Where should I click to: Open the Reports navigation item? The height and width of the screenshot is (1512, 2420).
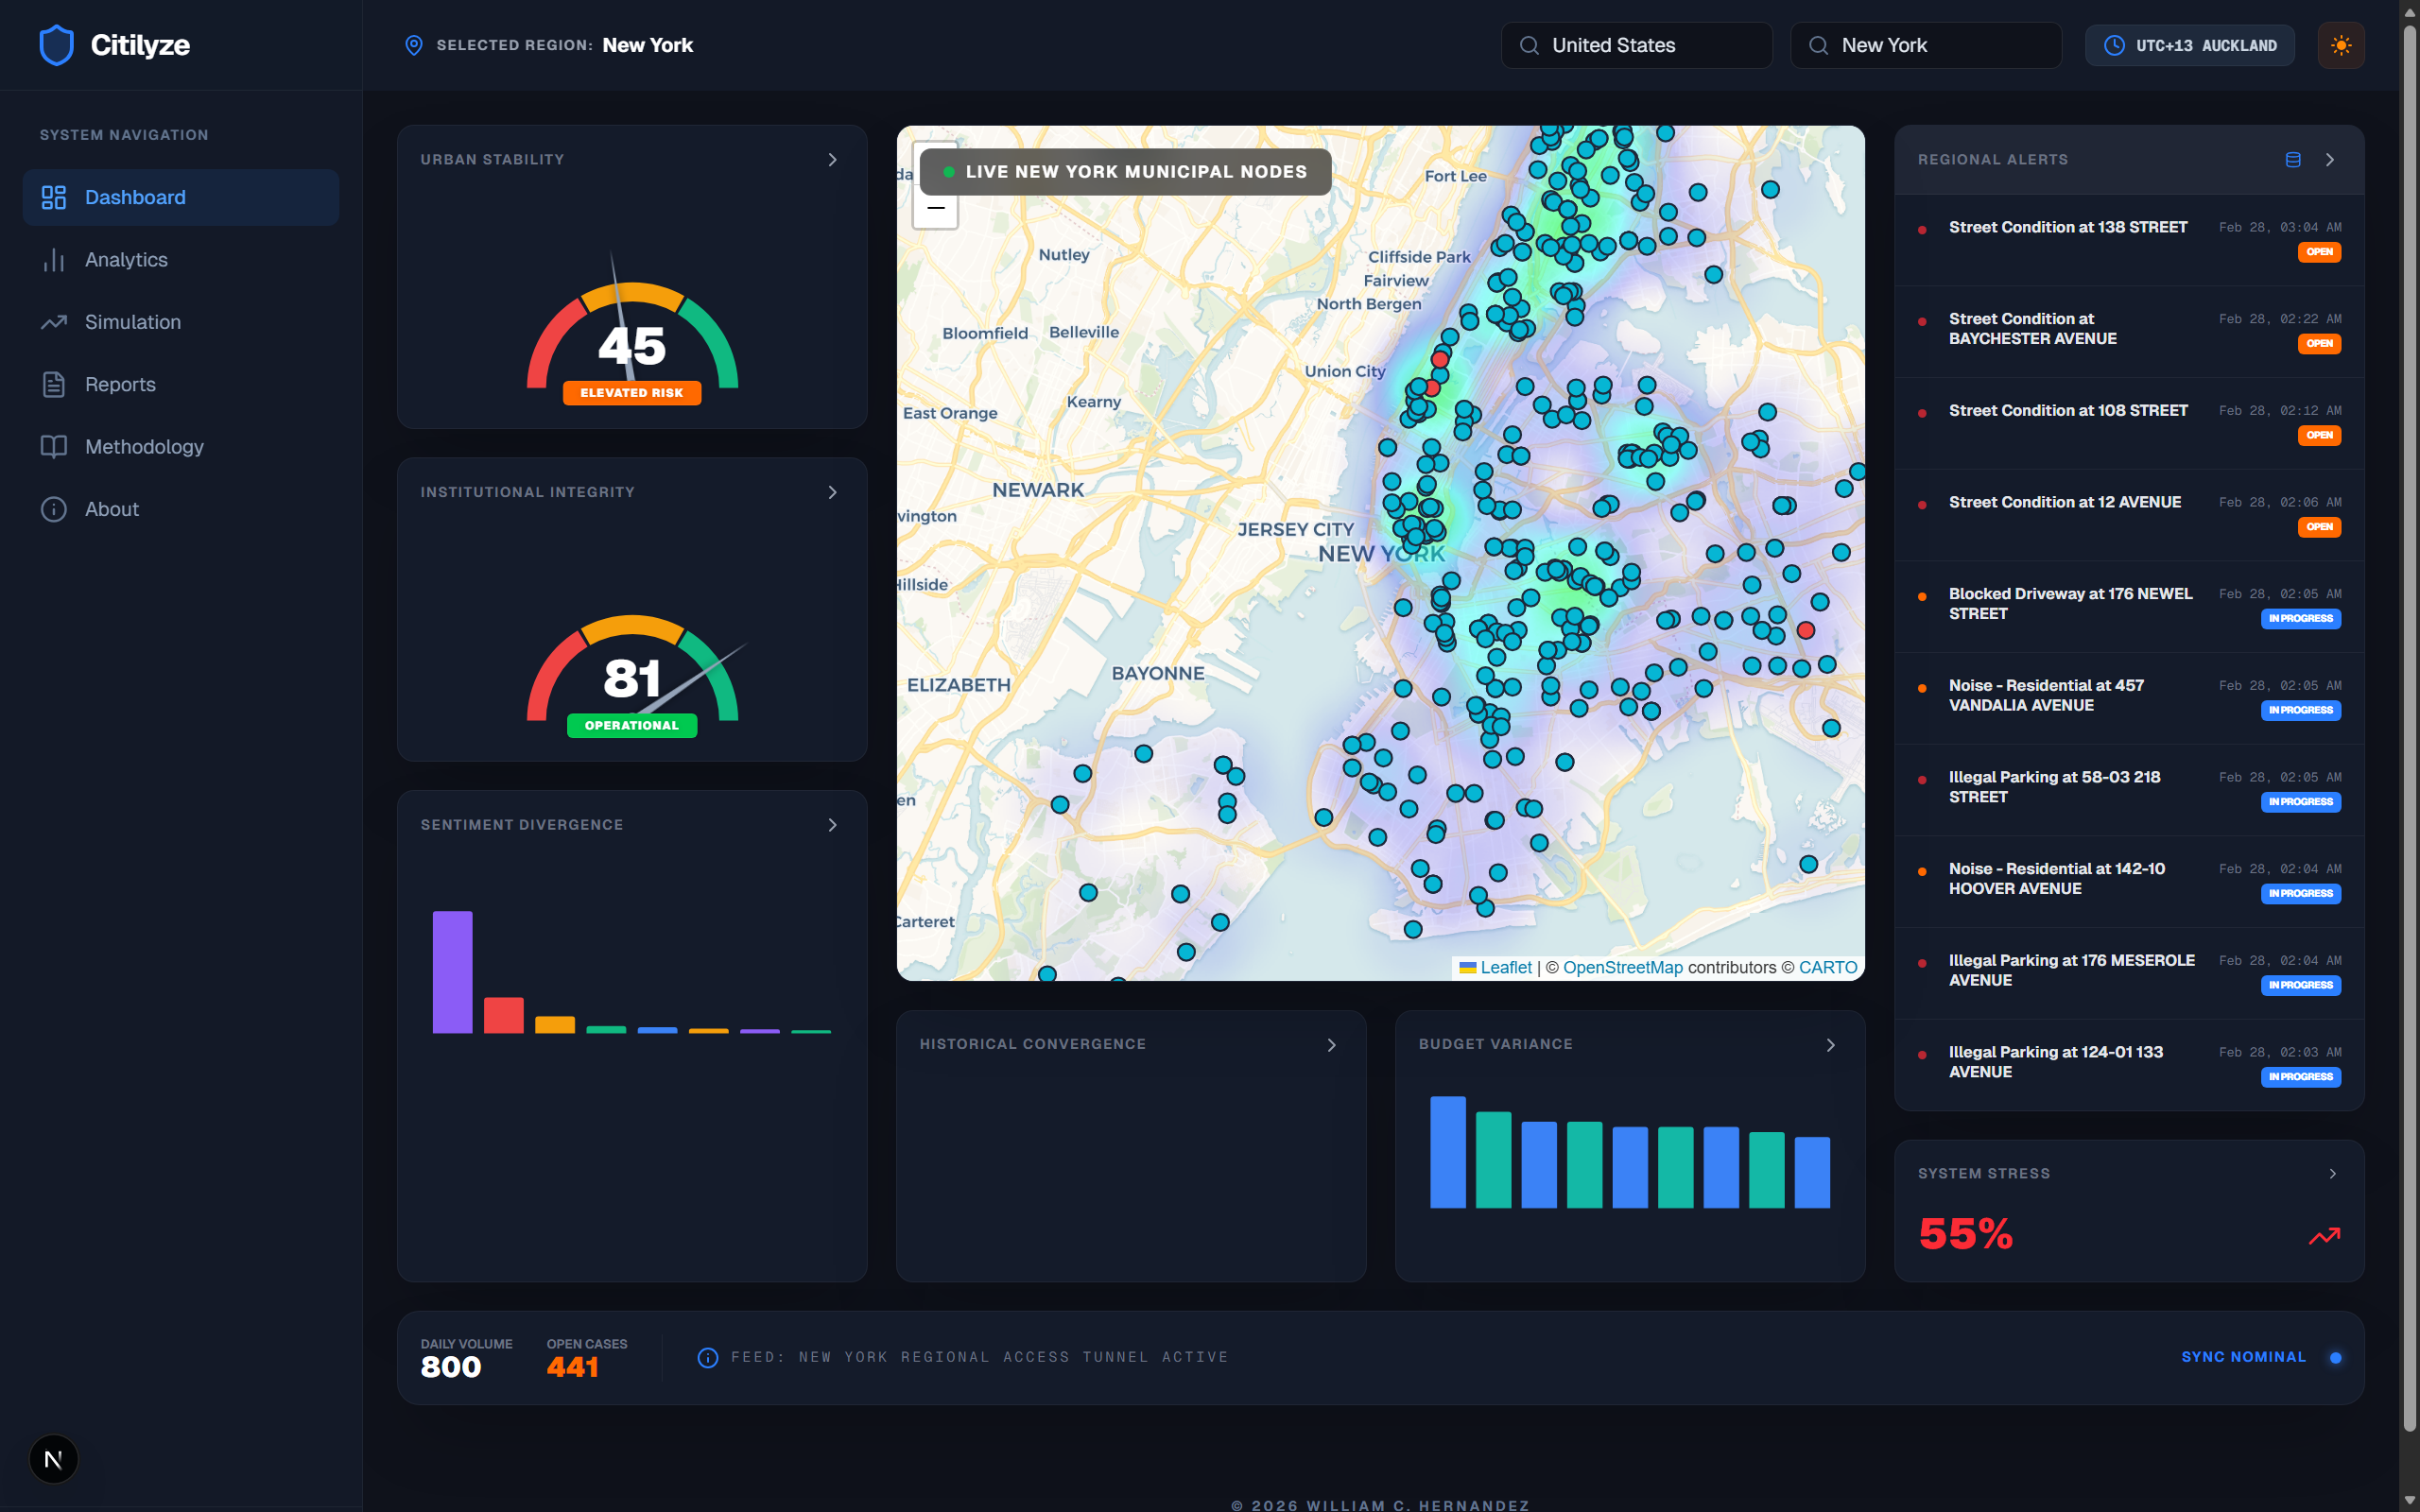[120, 385]
